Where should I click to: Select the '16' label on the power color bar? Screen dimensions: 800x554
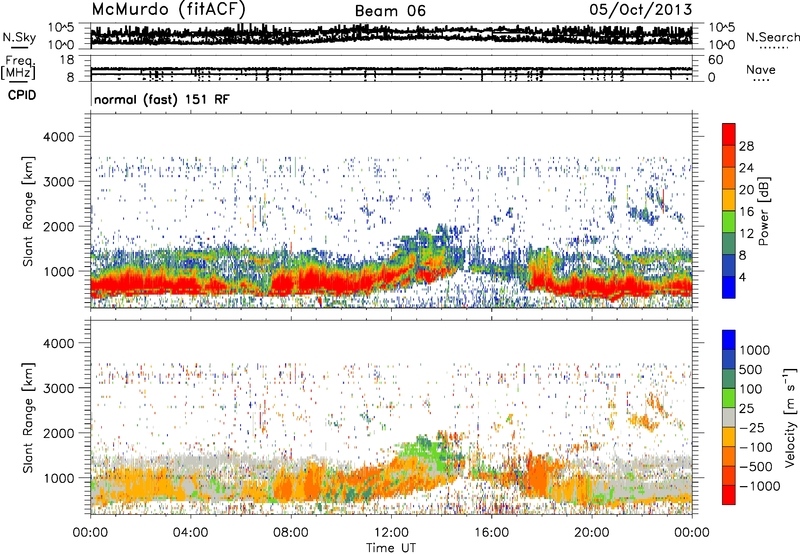tap(746, 212)
